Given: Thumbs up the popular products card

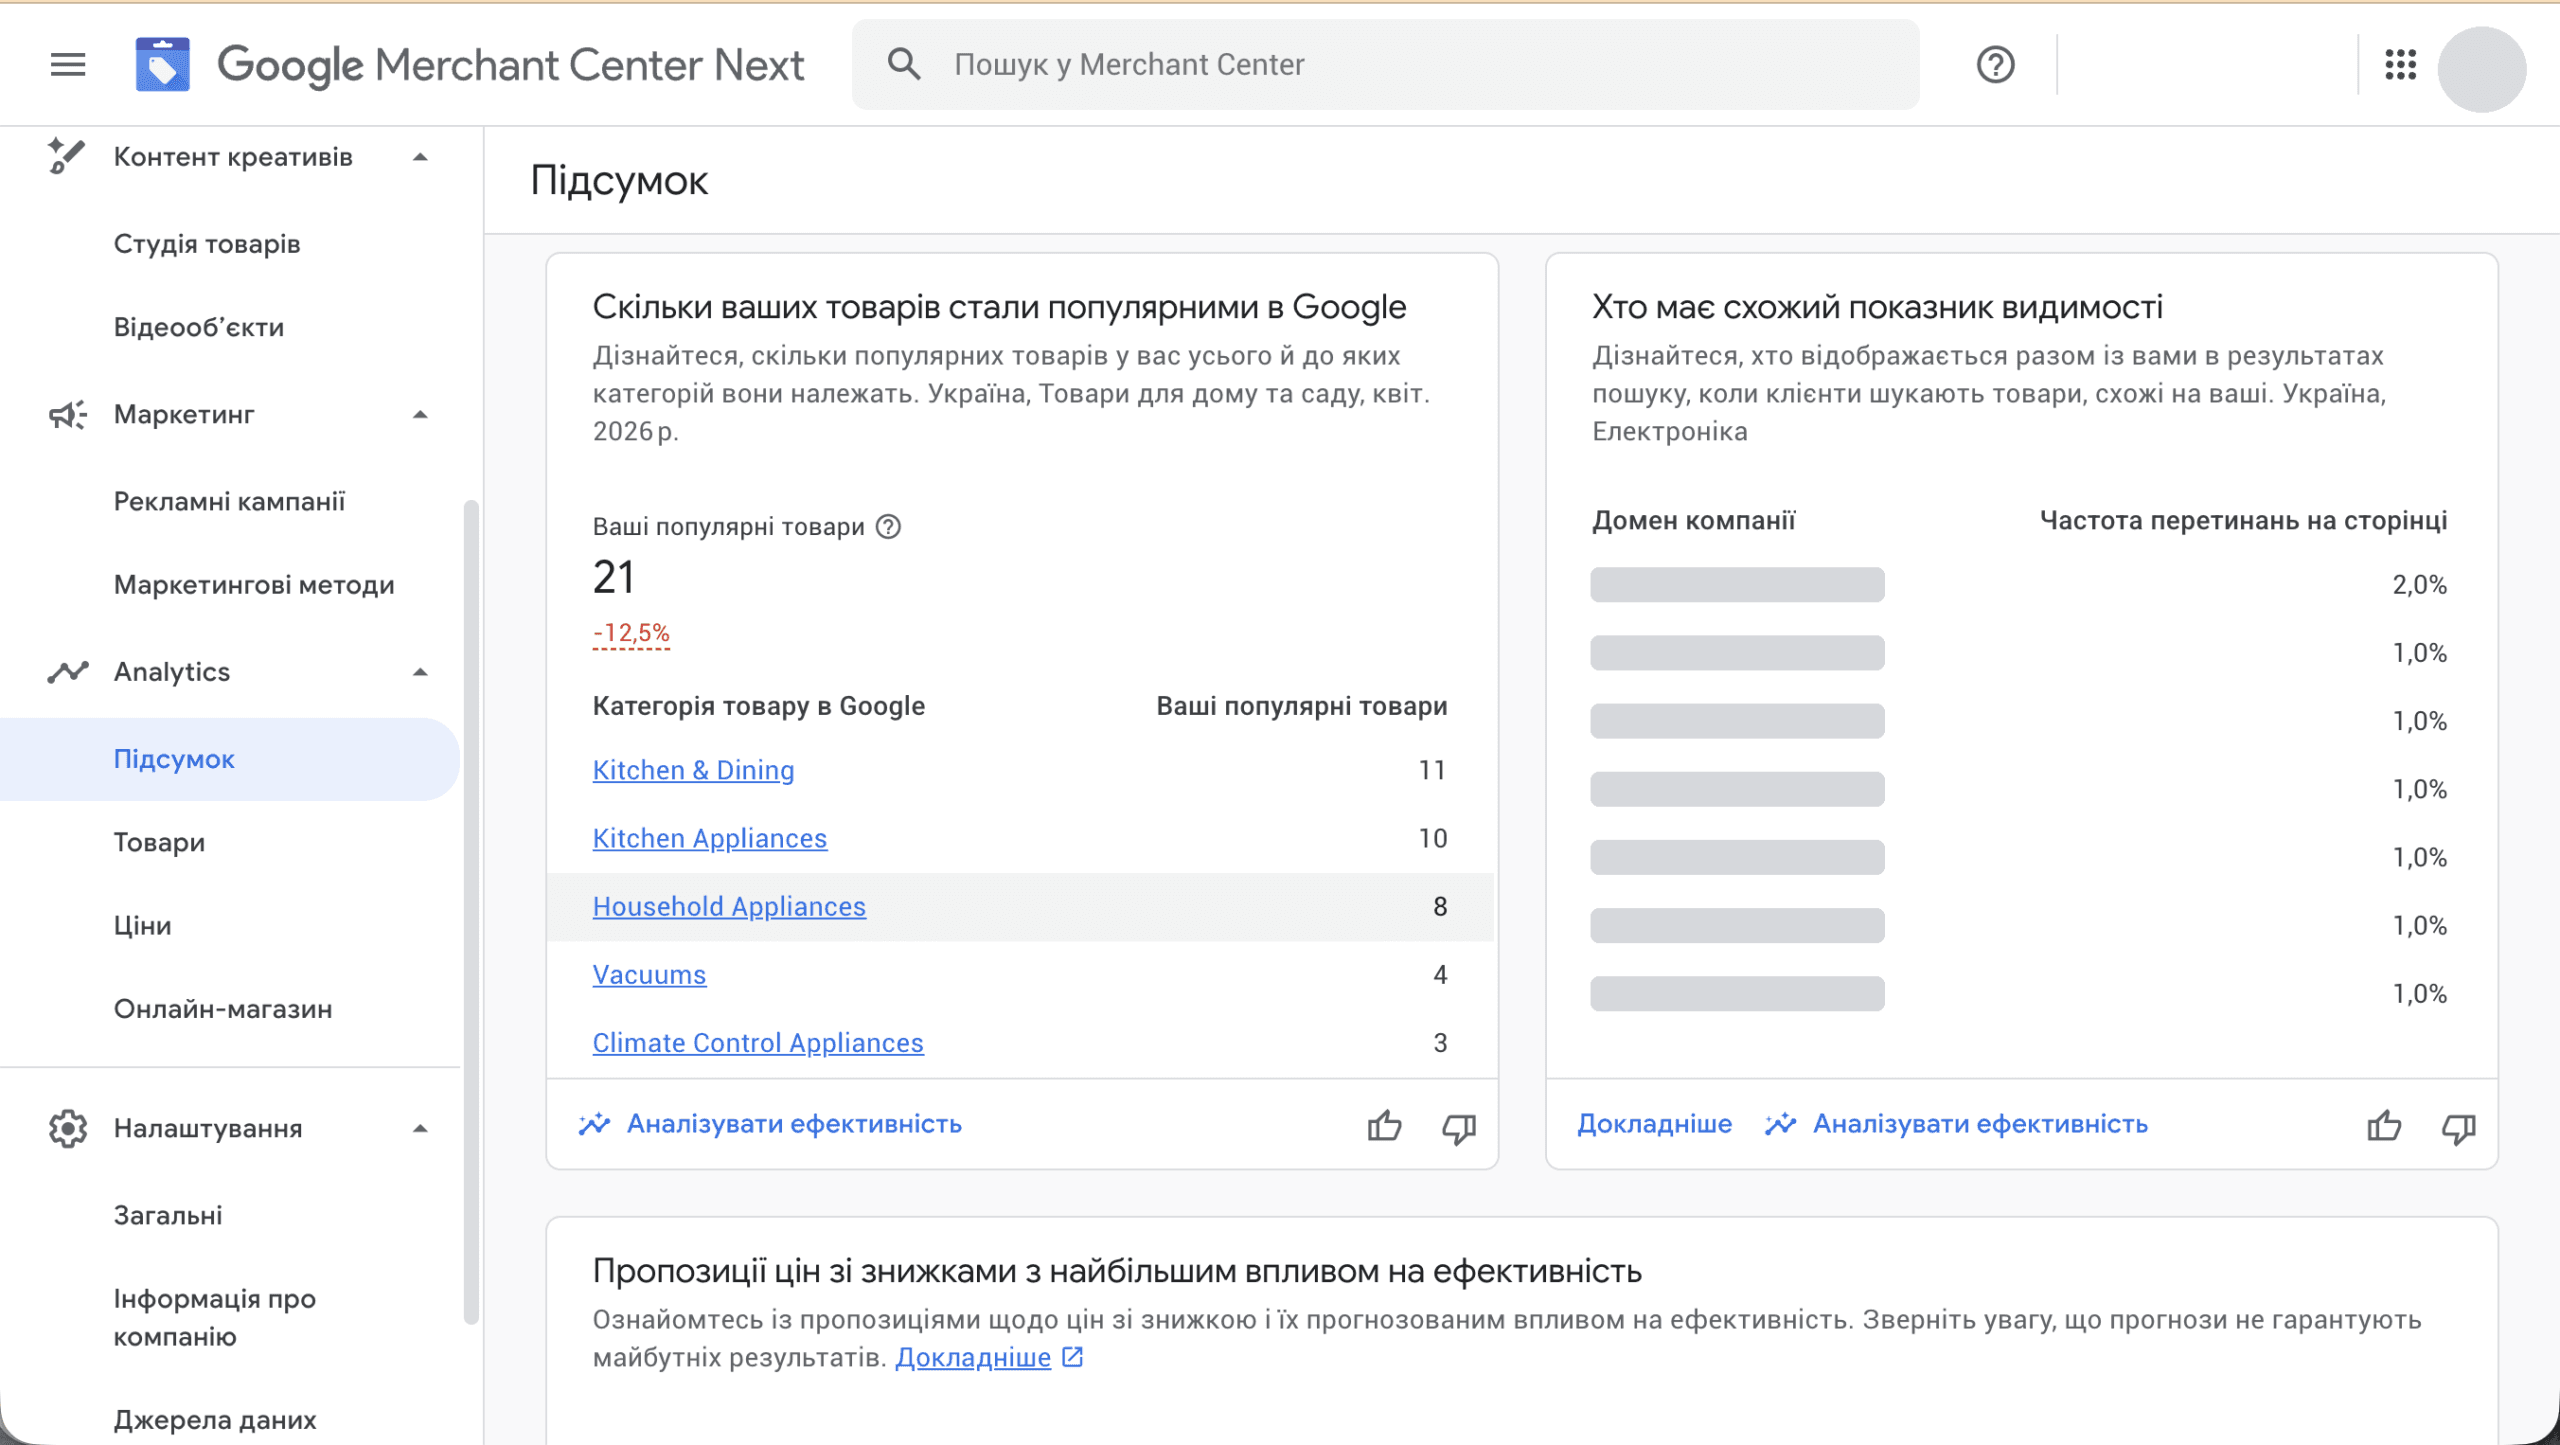Looking at the screenshot, I should click(x=1384, y=1125).
